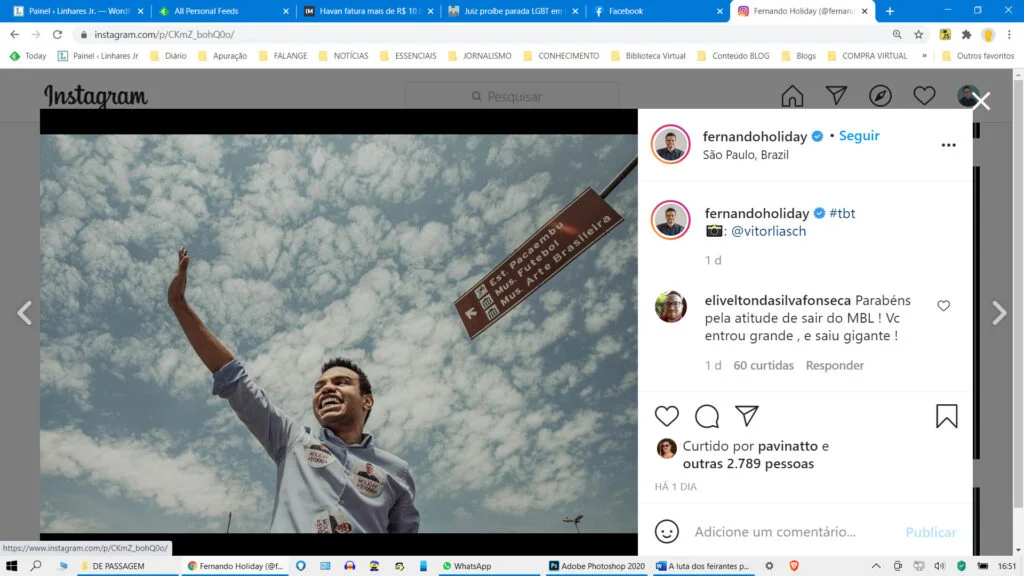The height and width of the screenshot is (576, 1024).
Task: Reload the page
Action: click(57, 35)
